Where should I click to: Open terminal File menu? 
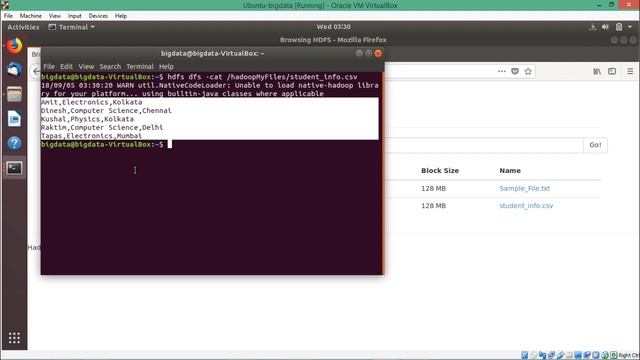(49, 66)
